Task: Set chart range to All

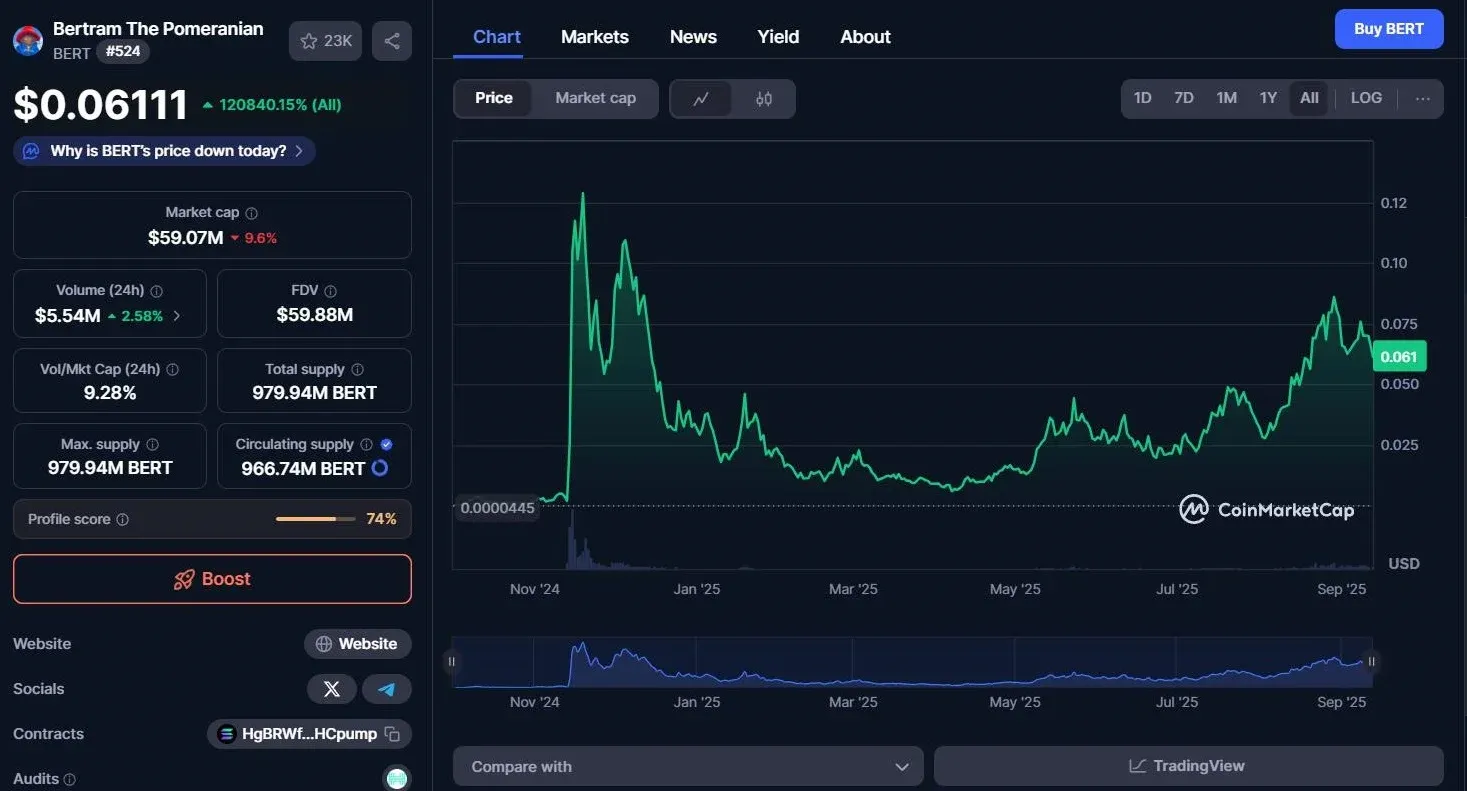Action: (1309, 98)
